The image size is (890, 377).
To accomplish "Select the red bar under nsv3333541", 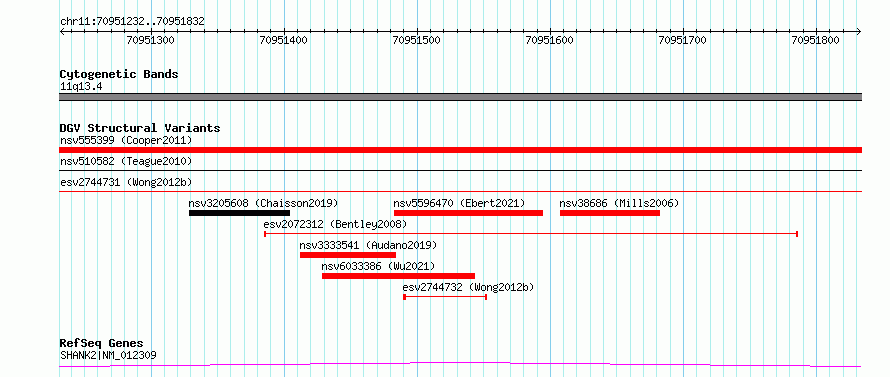I will click(348, 255).
